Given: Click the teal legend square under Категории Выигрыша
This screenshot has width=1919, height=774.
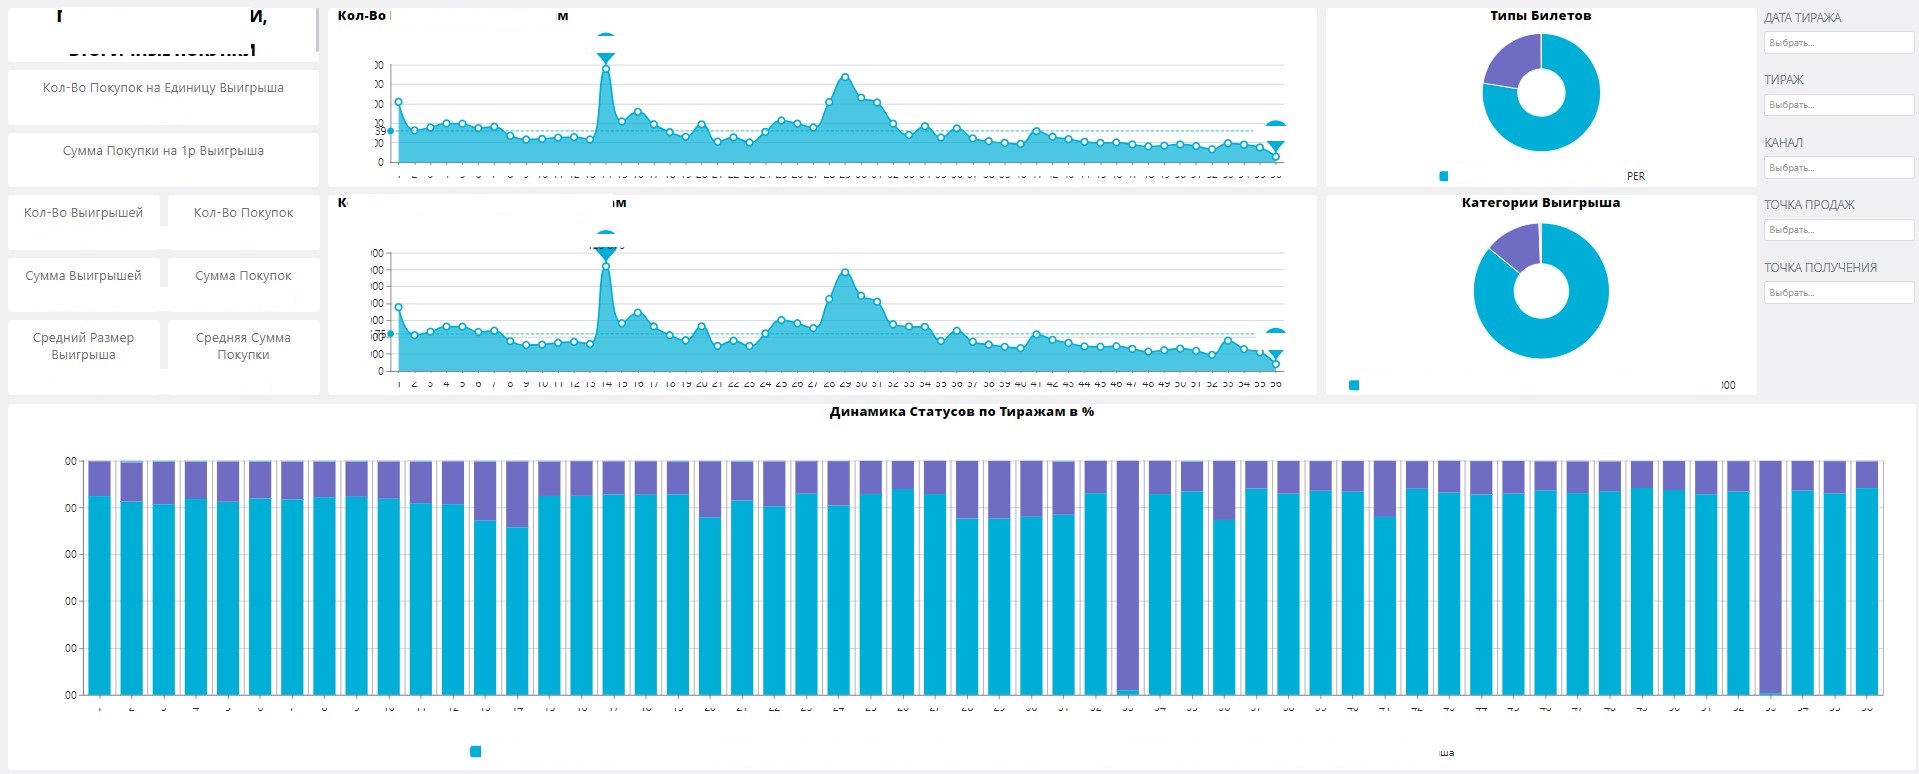Looking at the screenshot, I should [x=1354, y=385].
